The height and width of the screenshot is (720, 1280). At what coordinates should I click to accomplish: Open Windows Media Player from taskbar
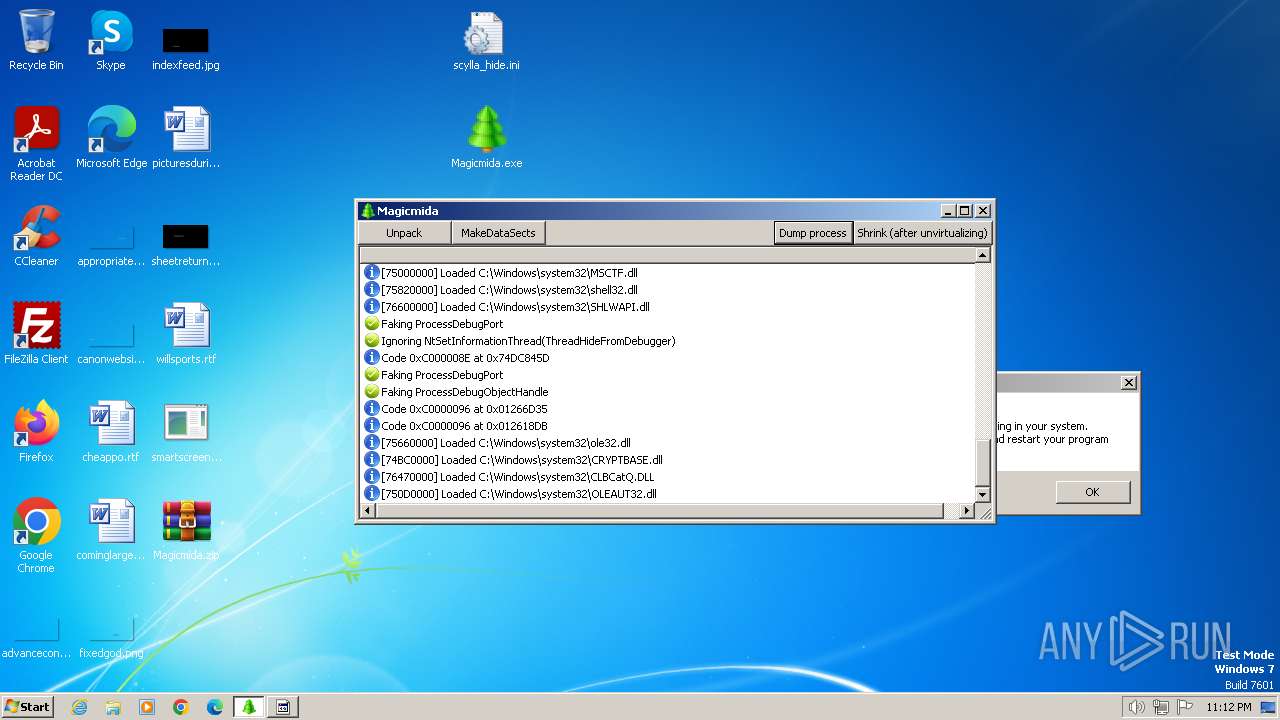(x=147, y=706)
